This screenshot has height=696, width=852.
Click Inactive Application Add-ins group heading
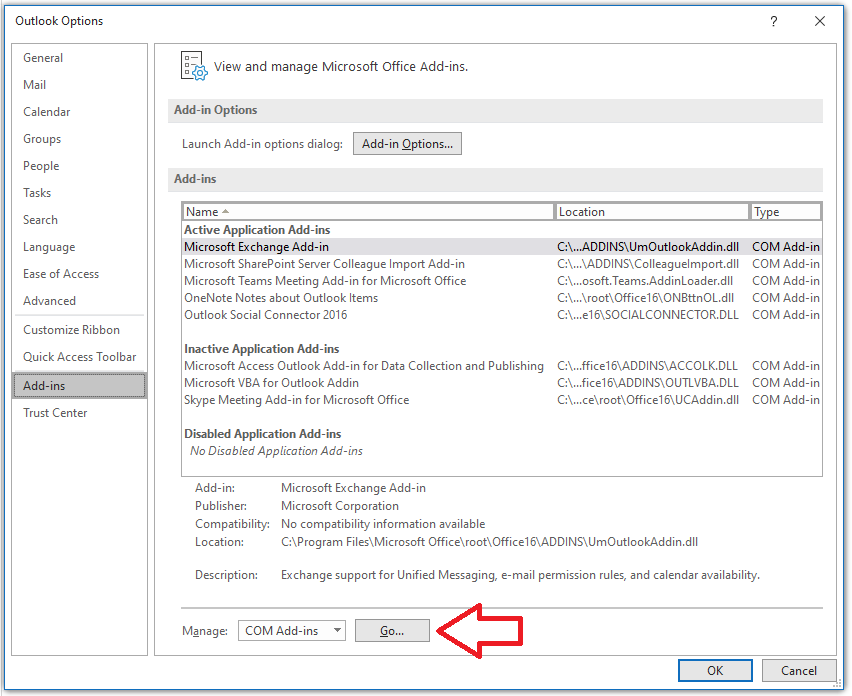pyautogui.click(x=261, y=349)
